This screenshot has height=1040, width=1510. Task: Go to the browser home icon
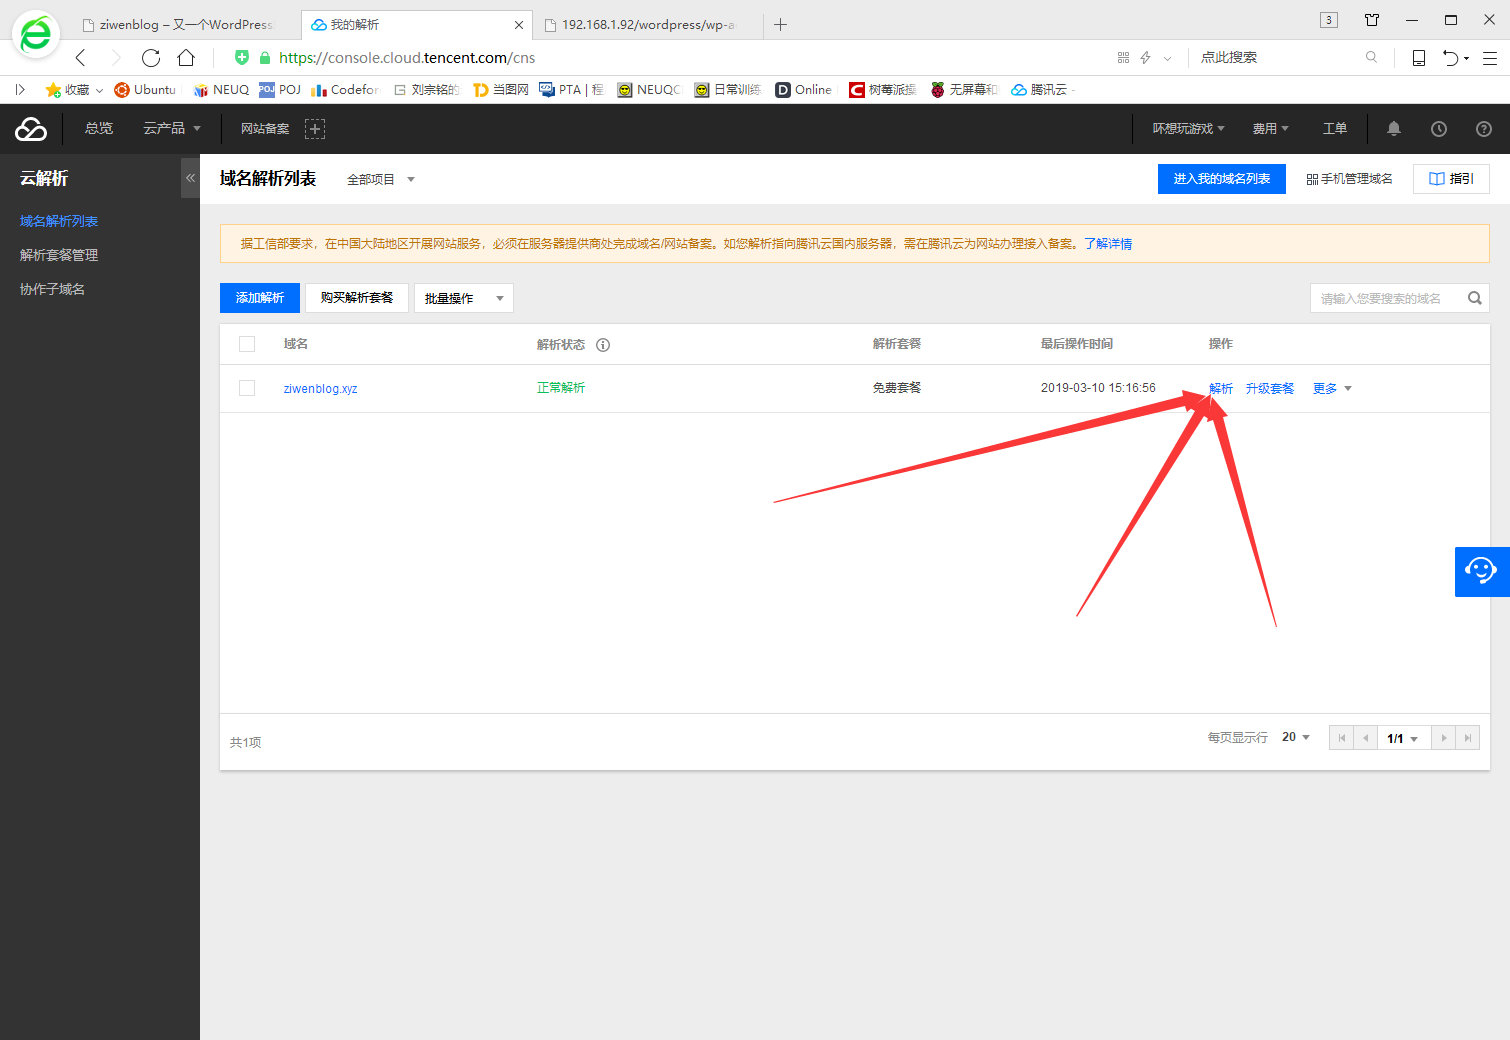(x=186, y=58)
